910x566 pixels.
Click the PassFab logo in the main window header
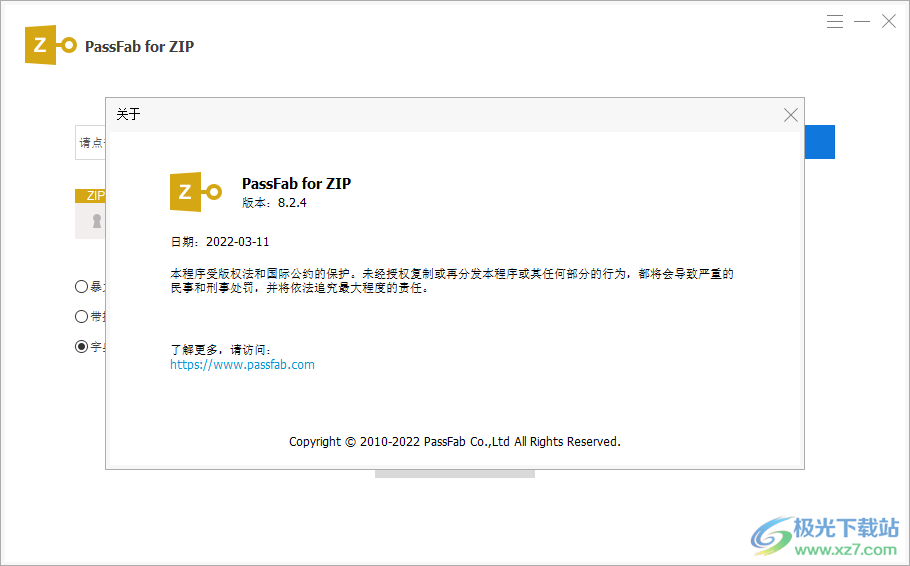pyautogui.click(x=51, y=45)
